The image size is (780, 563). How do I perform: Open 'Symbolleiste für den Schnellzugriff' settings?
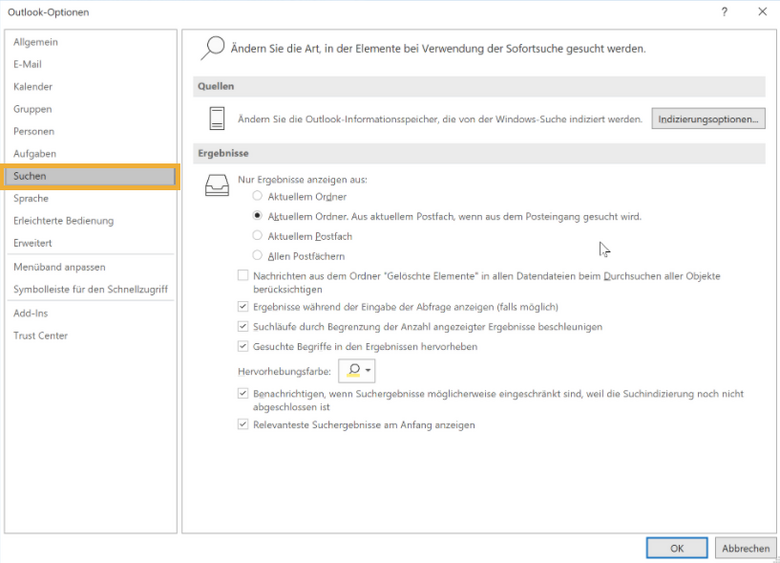coord(91,289)
